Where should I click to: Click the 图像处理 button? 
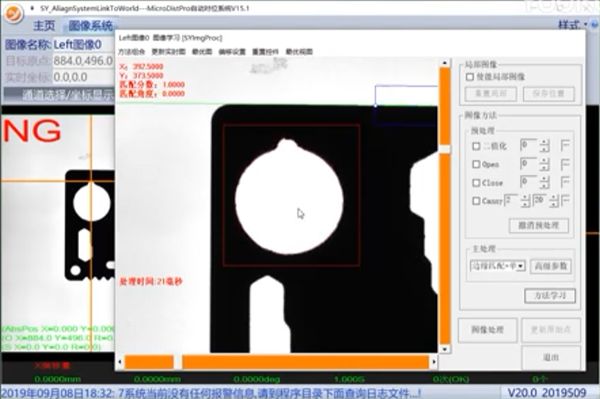(x=488, y=330)
